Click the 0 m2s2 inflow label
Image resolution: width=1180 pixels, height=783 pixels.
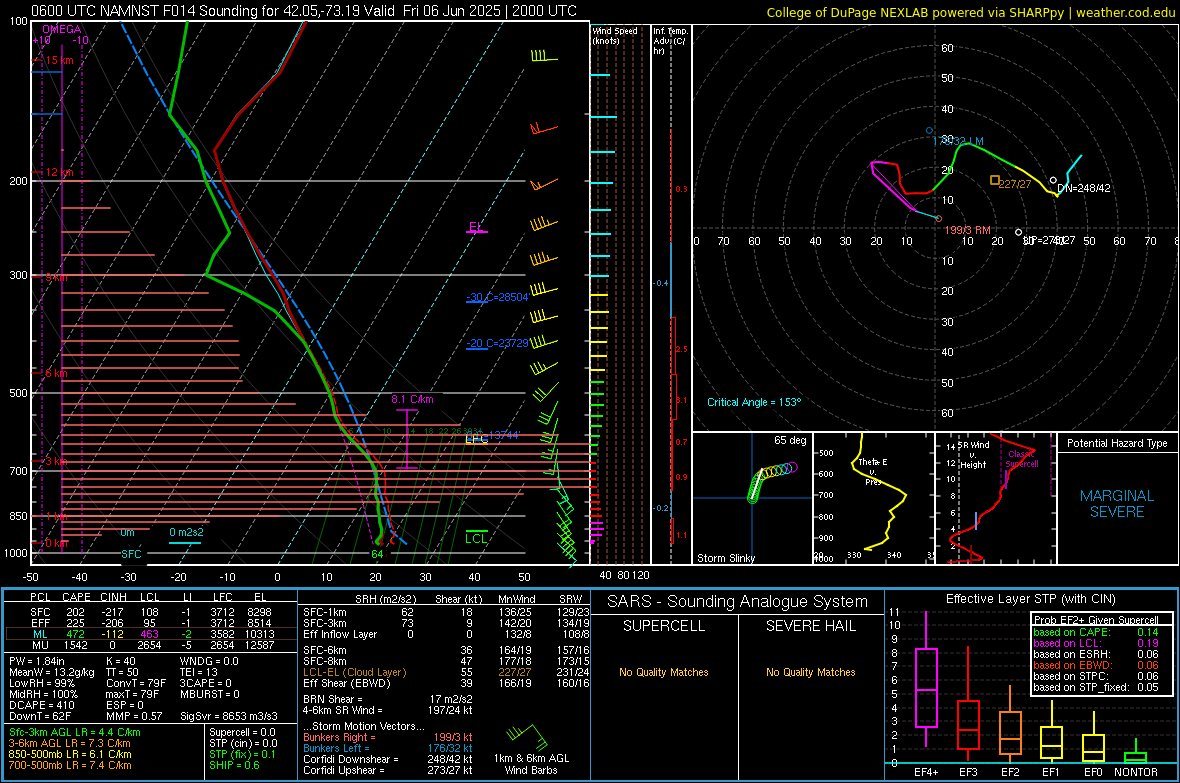tap(186, 532)
